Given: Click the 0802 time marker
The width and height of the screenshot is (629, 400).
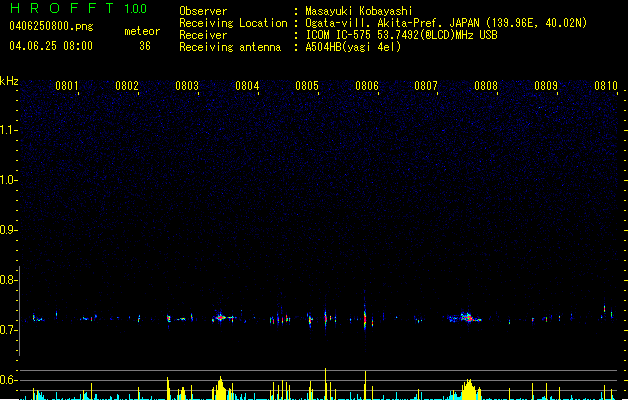Looking at the screenshot, I should point(127,86).
